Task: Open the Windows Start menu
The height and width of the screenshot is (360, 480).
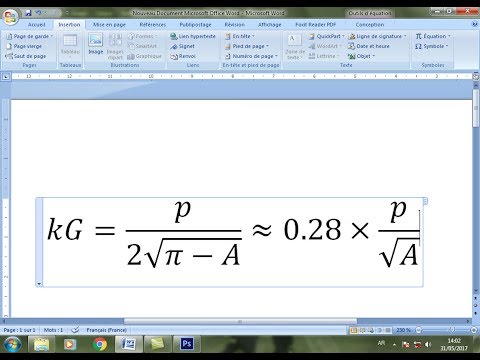Action: click(x=12, y=344)
